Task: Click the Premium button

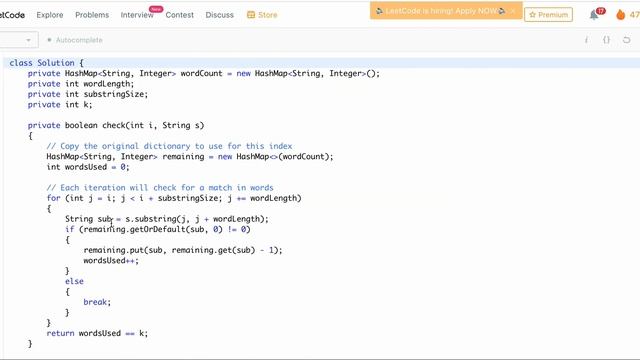Action: [x=548, y=15]
